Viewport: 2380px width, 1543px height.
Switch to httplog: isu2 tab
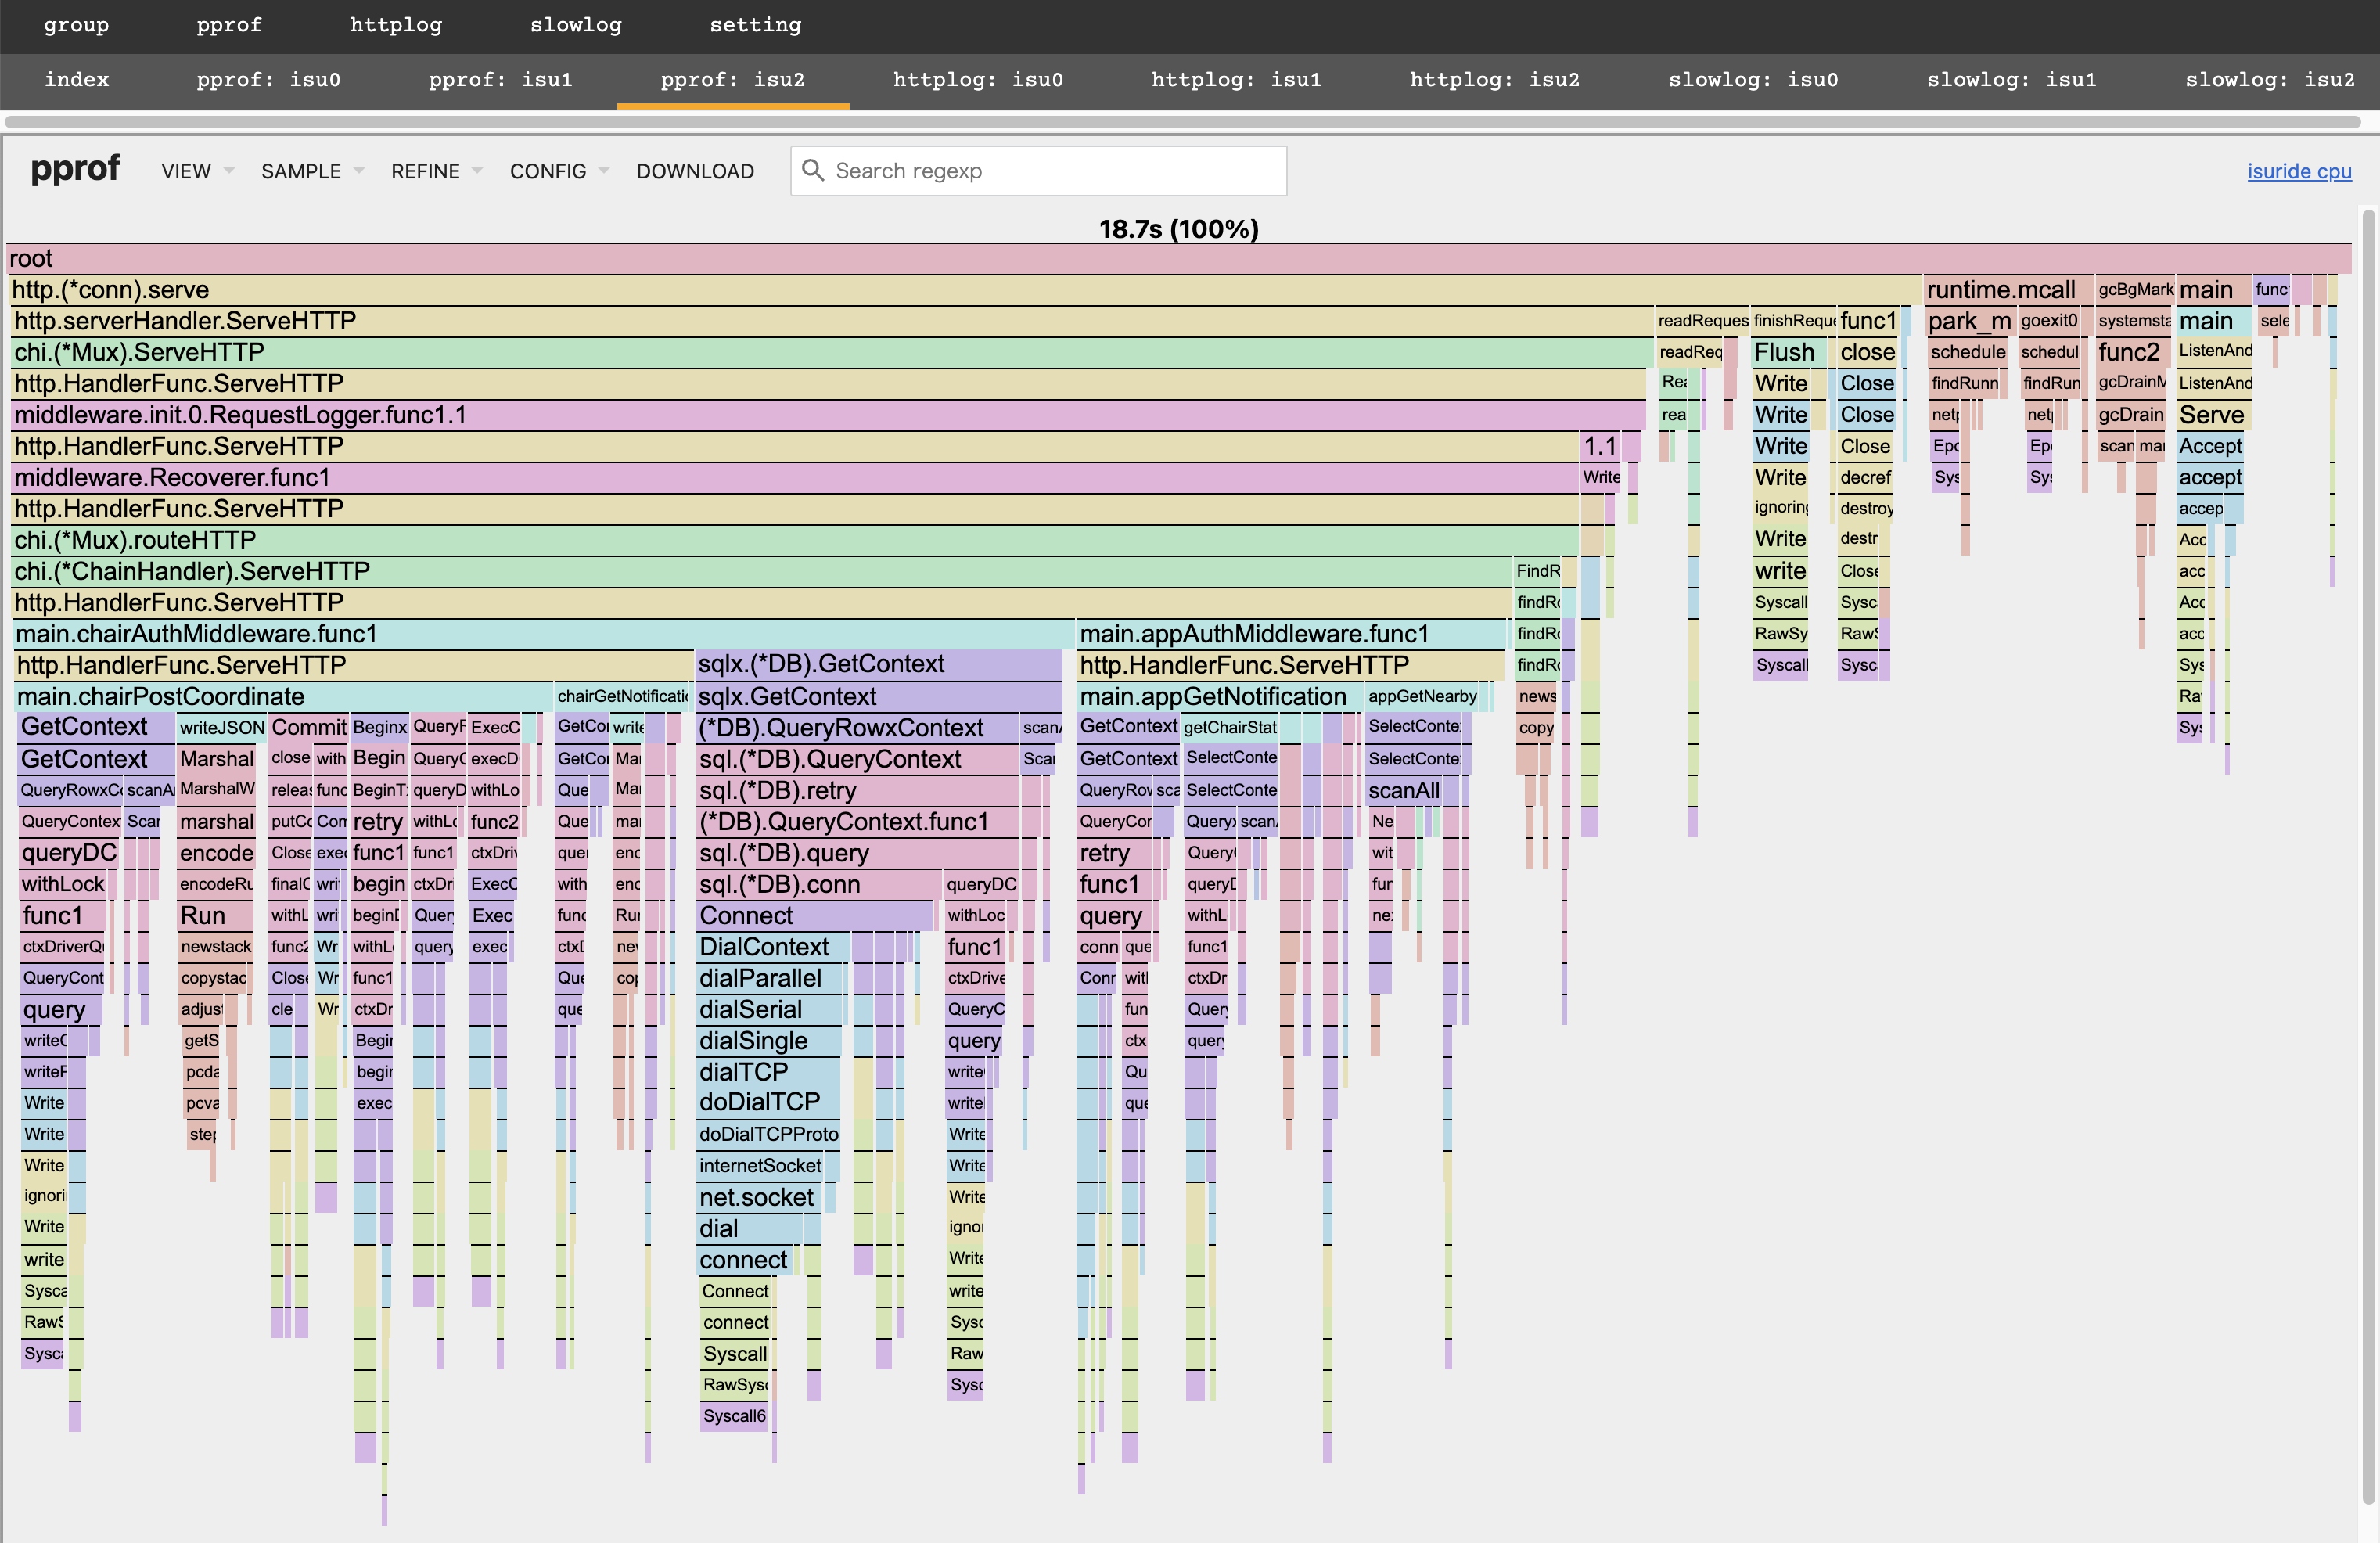point(1495,80)
